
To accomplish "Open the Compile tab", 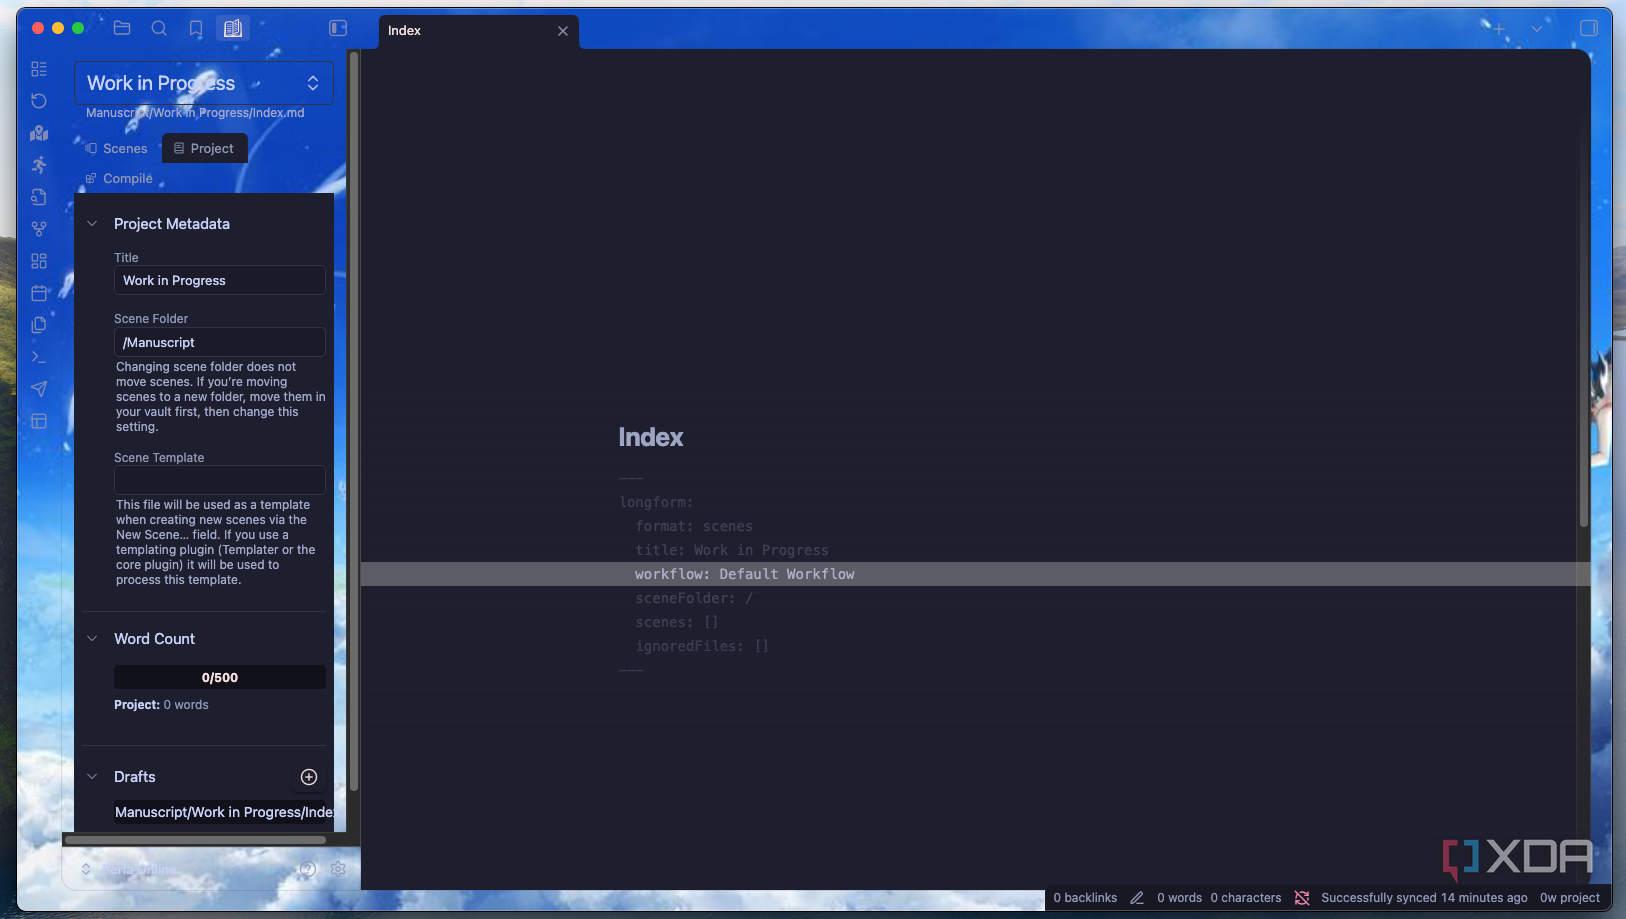I will (x=120, y=179).
